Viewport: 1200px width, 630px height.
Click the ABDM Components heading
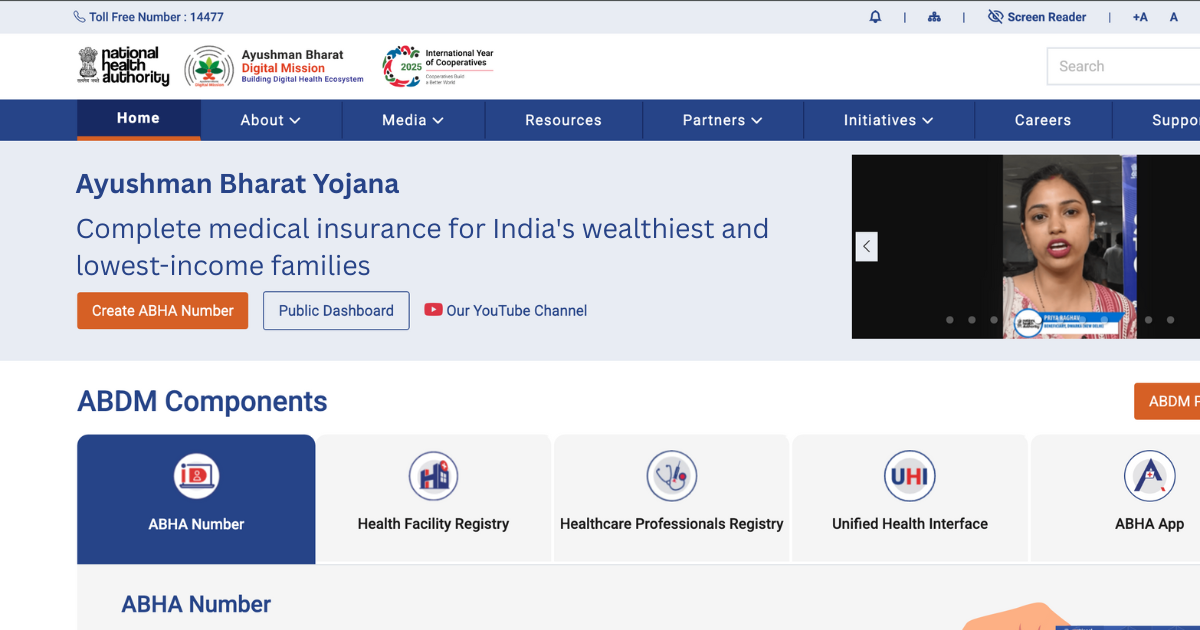(202, 401)
